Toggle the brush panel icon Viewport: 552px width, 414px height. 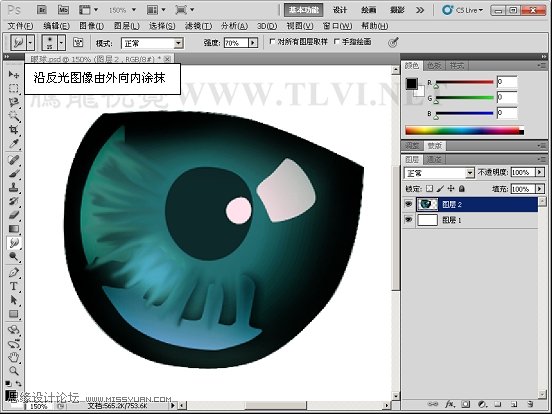coord(78,43)
